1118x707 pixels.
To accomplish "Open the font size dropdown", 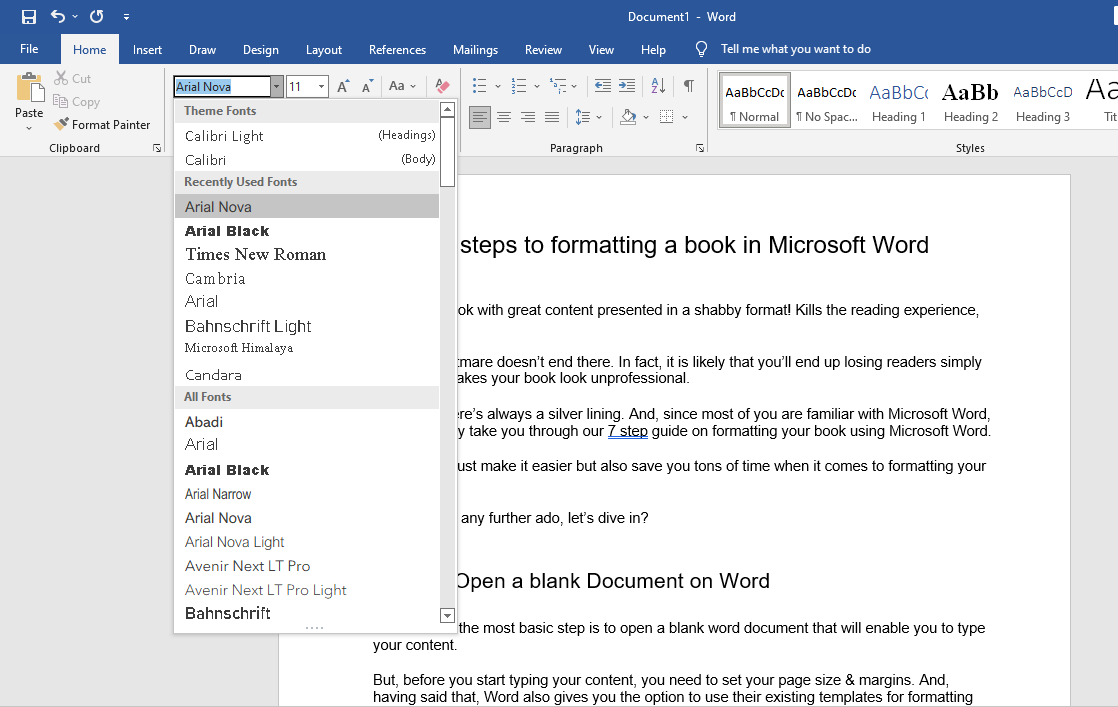I will tap(322, 87).
